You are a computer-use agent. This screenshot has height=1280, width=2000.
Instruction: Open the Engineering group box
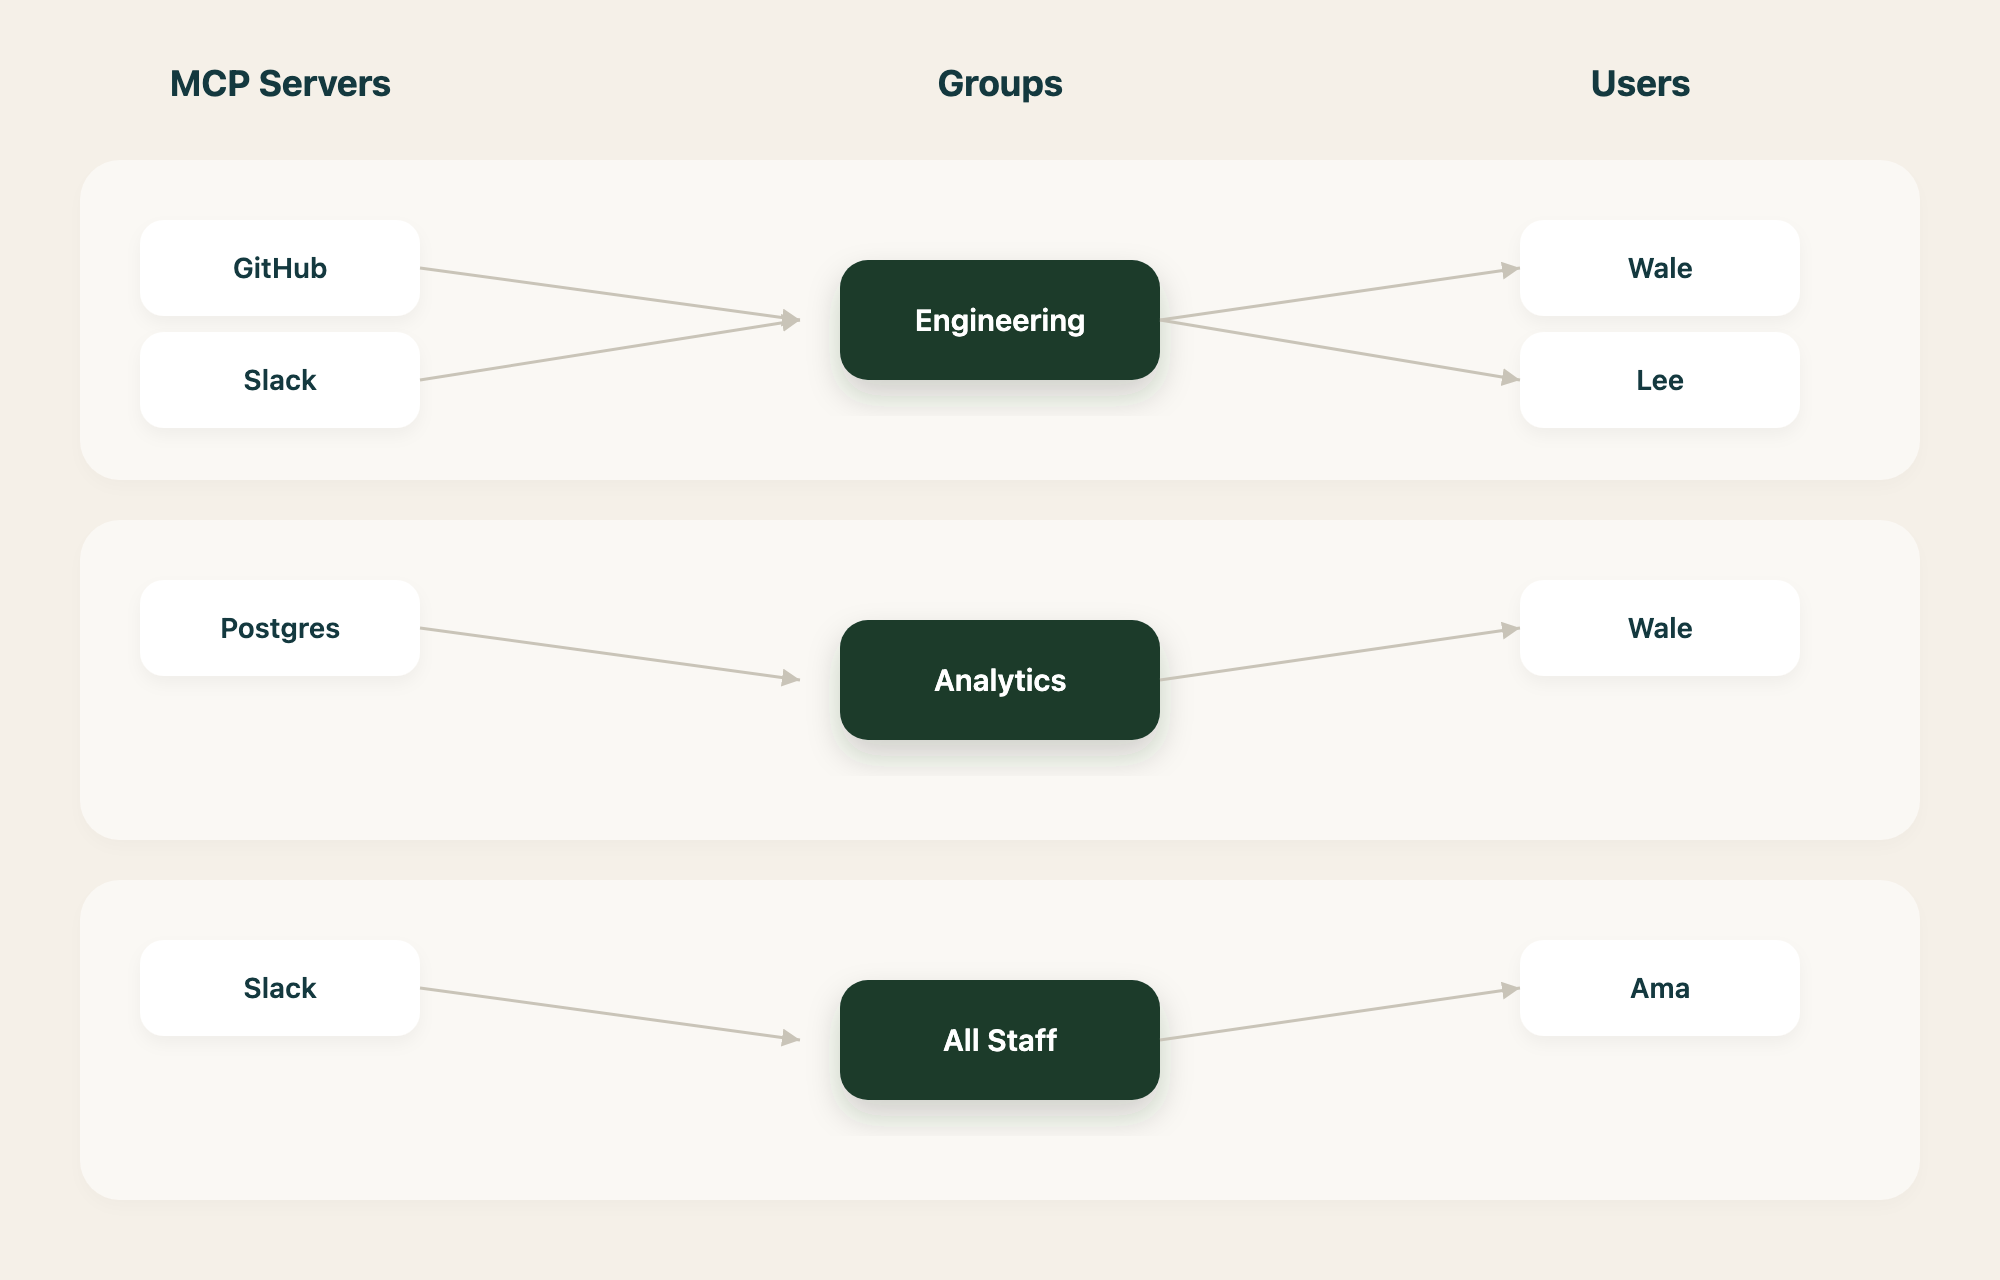(1000, 320)
